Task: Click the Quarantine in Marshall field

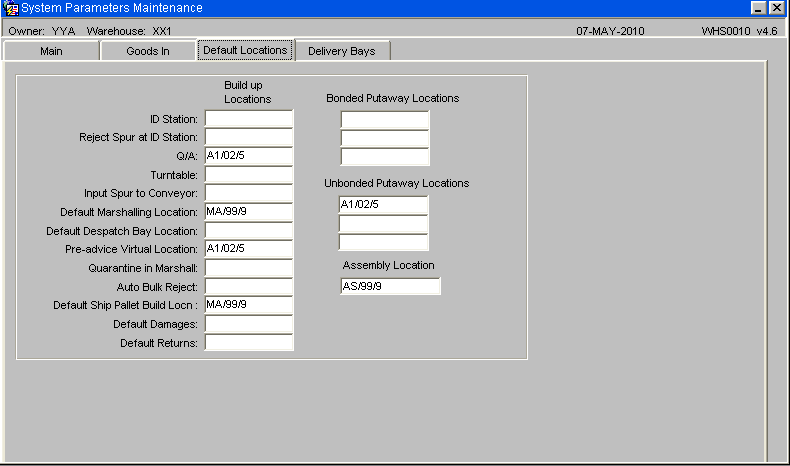Action: 249,268
